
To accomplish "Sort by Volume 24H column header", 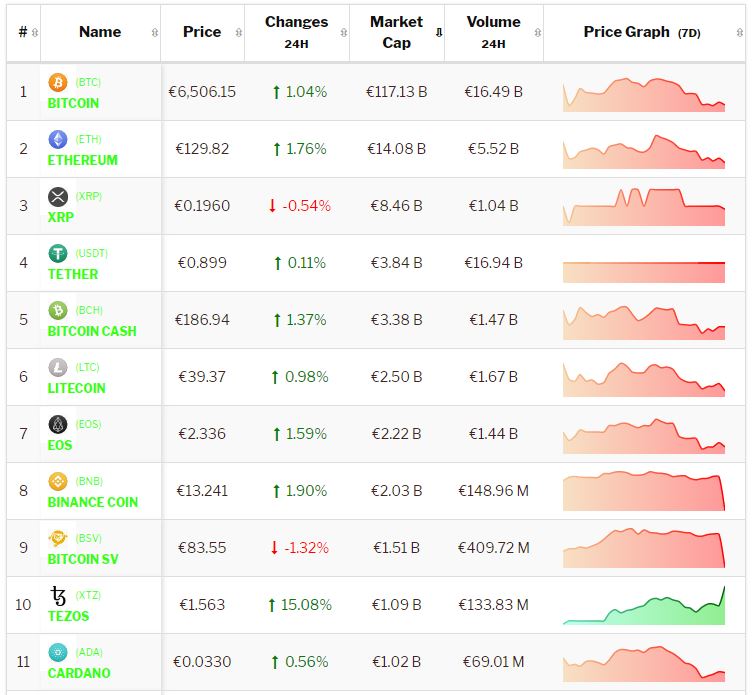I will pyautogui.click(x=493, y=32).
